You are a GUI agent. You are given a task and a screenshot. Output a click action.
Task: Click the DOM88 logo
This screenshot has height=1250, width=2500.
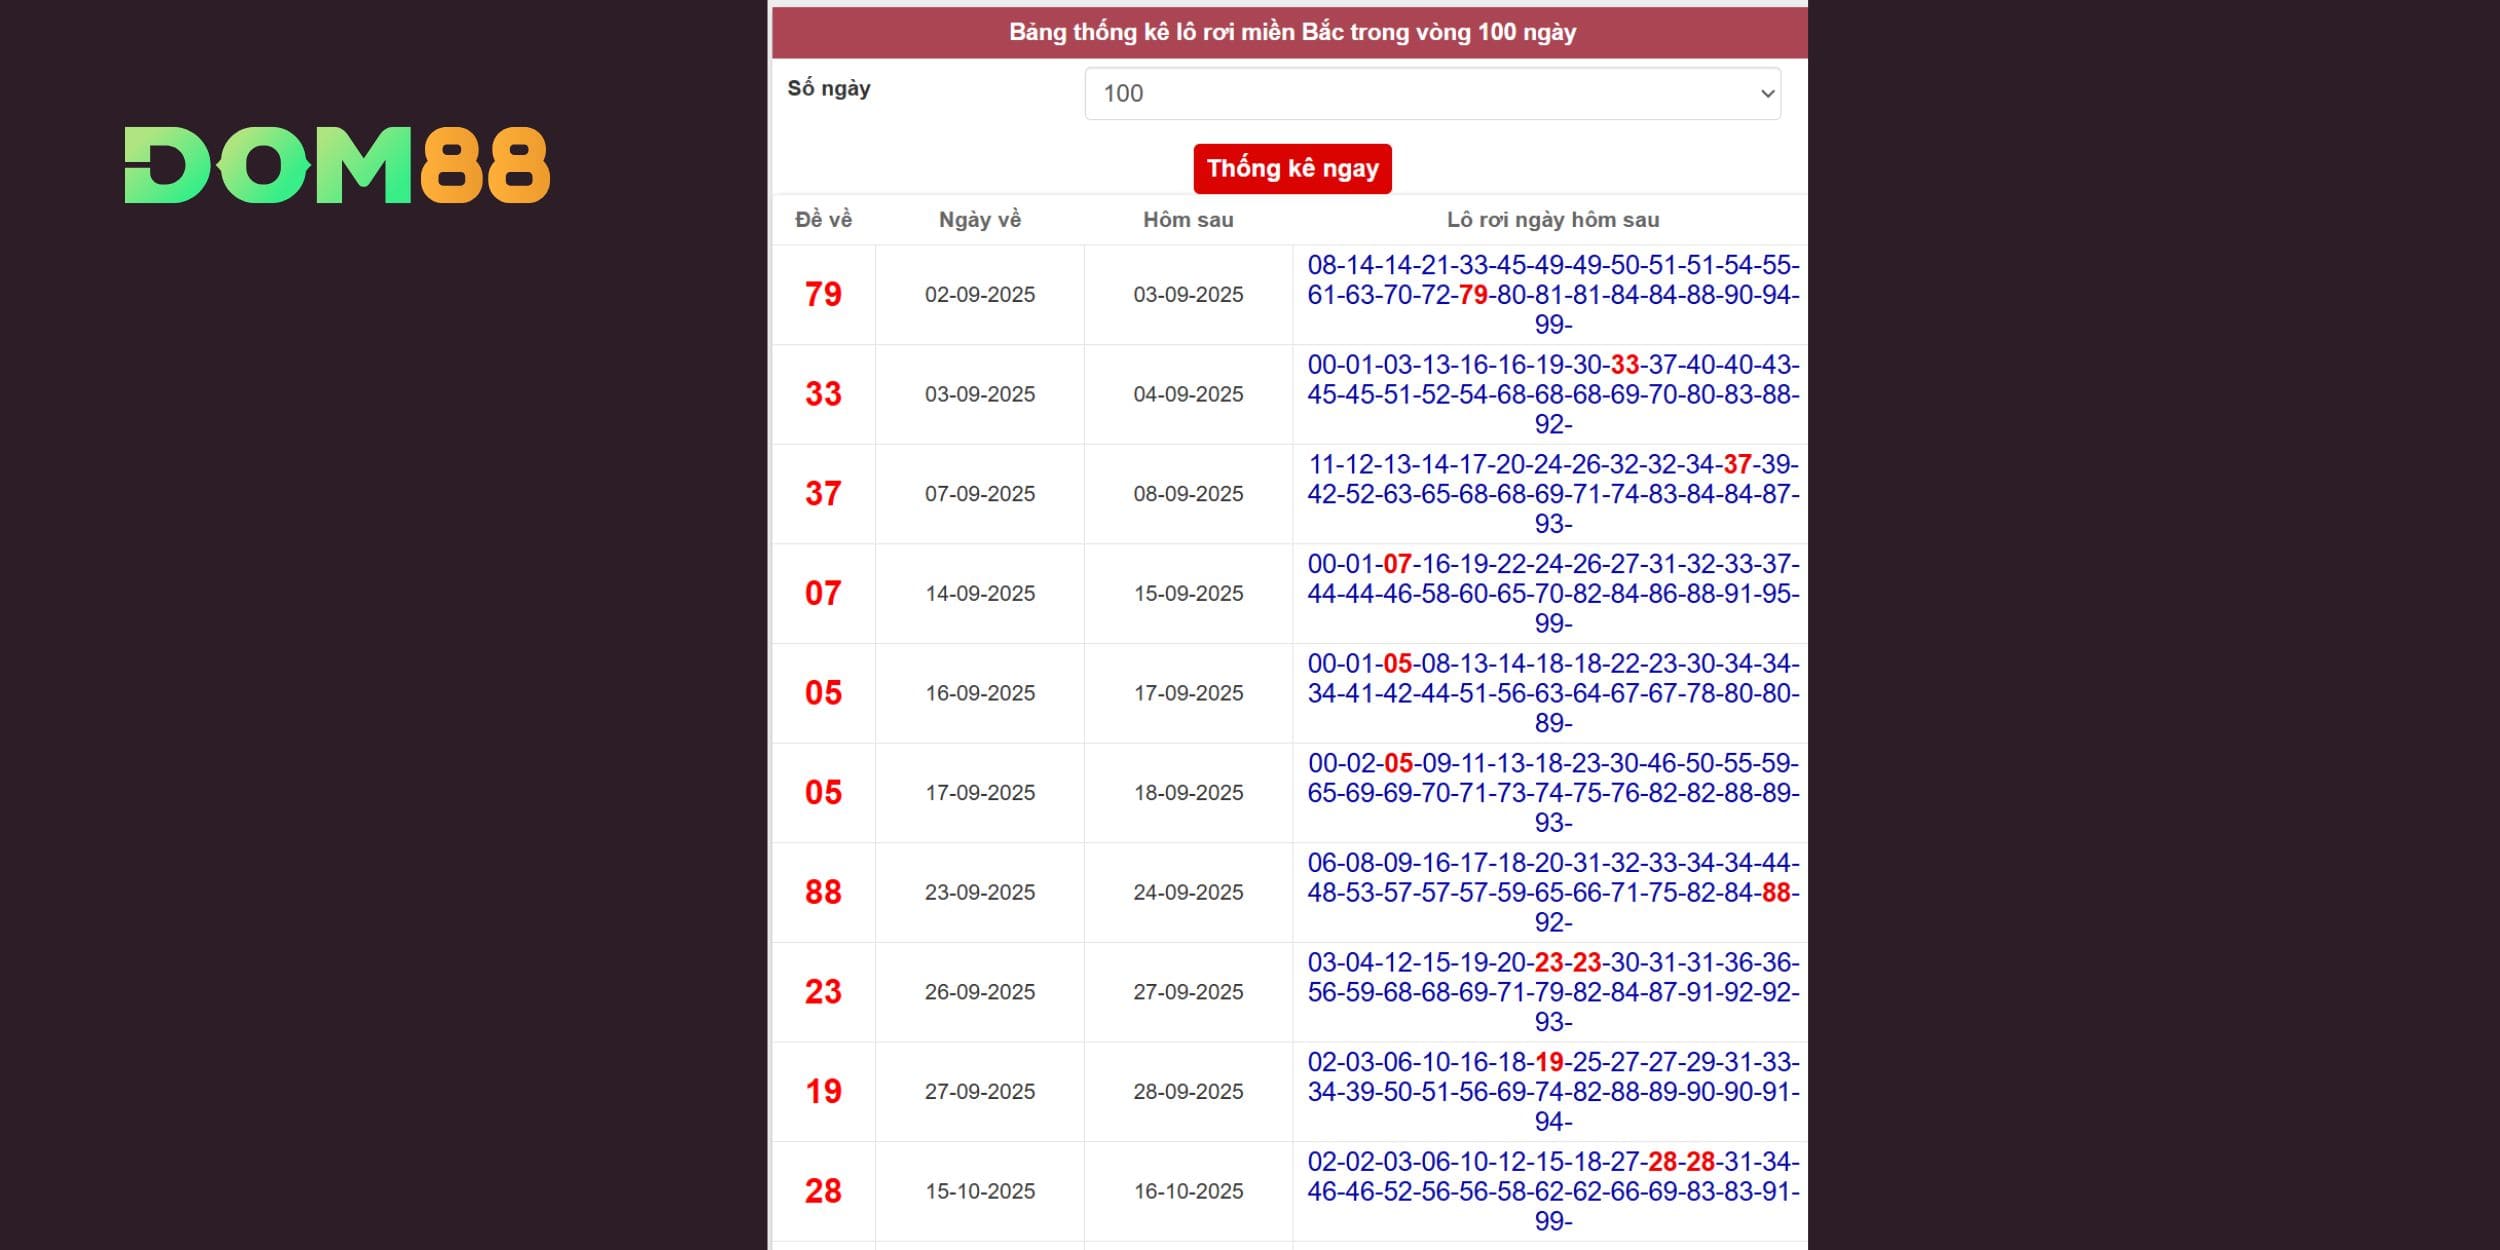coord(337,165)
